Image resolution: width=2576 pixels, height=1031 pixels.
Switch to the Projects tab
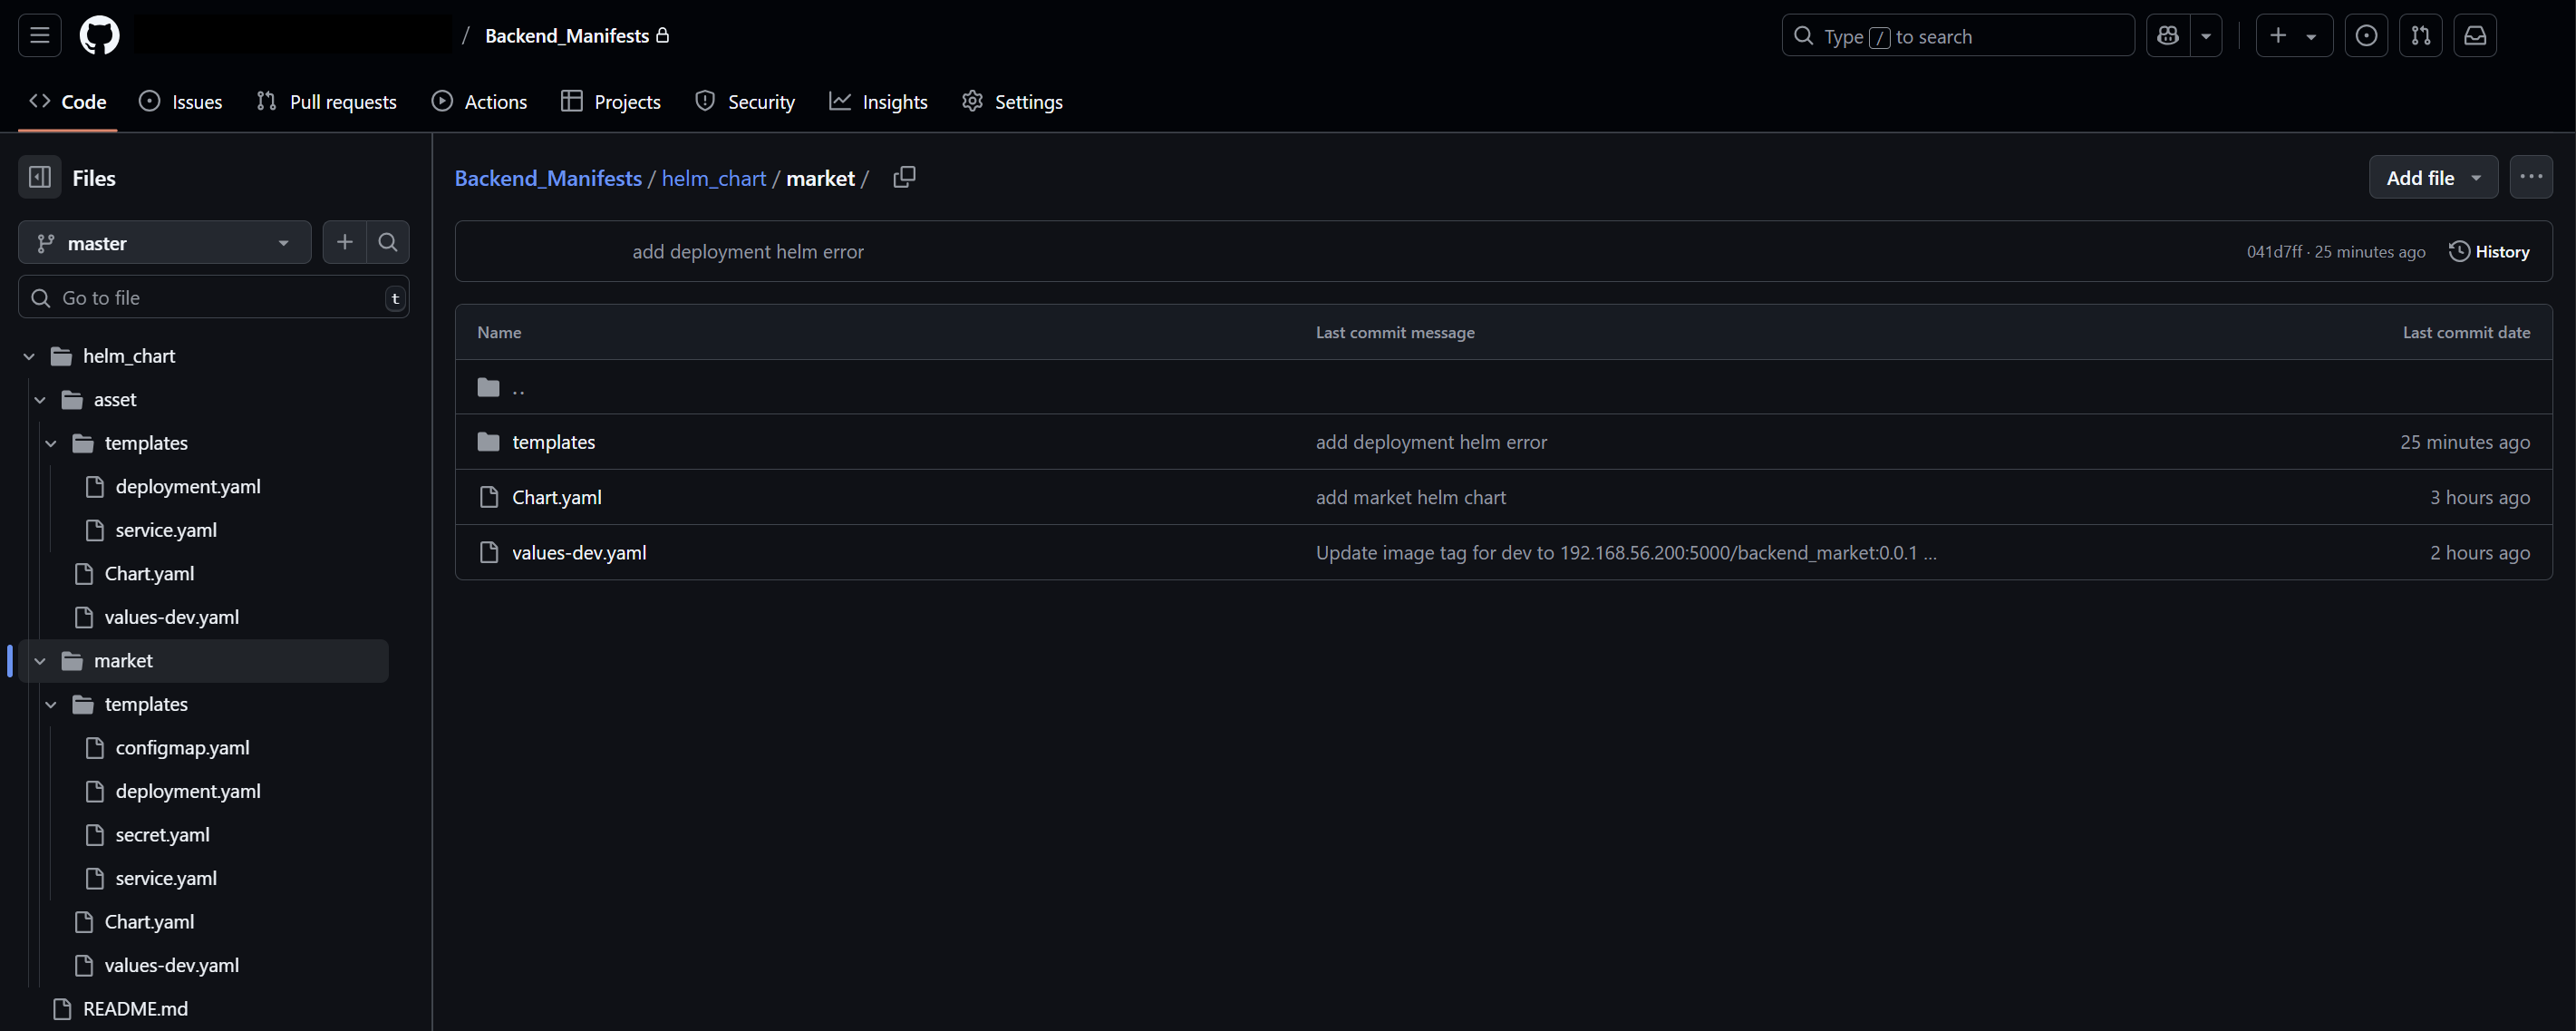[611, 102]
